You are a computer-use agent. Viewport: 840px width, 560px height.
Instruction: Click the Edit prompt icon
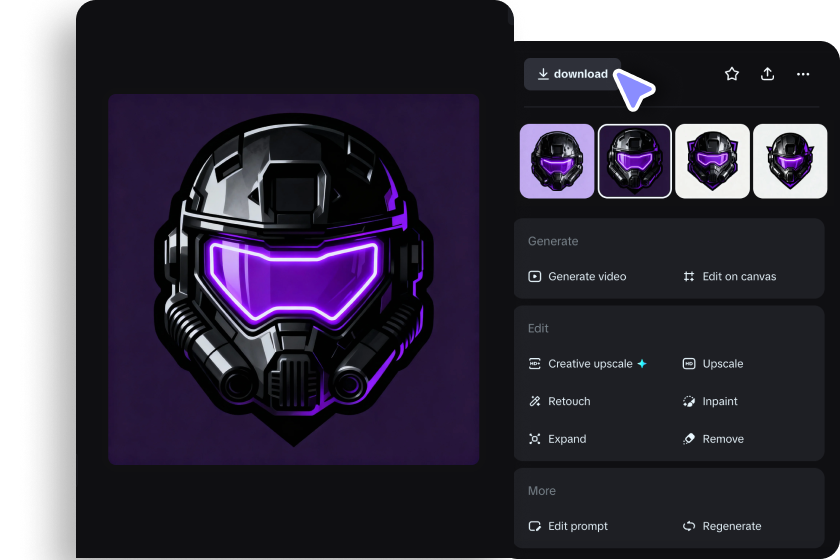tap(535, 526)
